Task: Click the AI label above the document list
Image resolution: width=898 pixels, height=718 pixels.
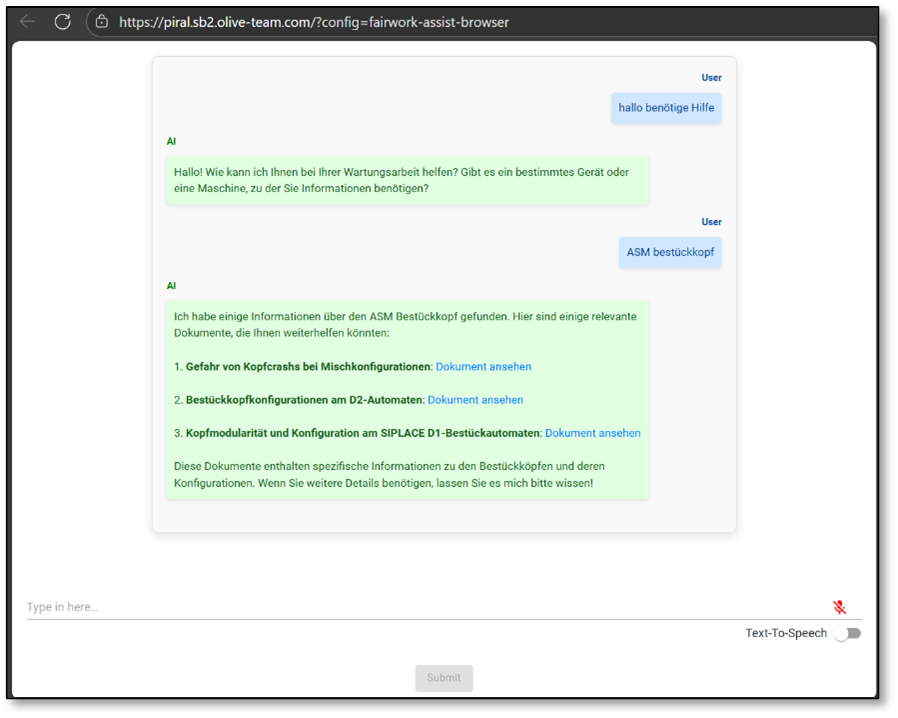Action: [170, 285]
